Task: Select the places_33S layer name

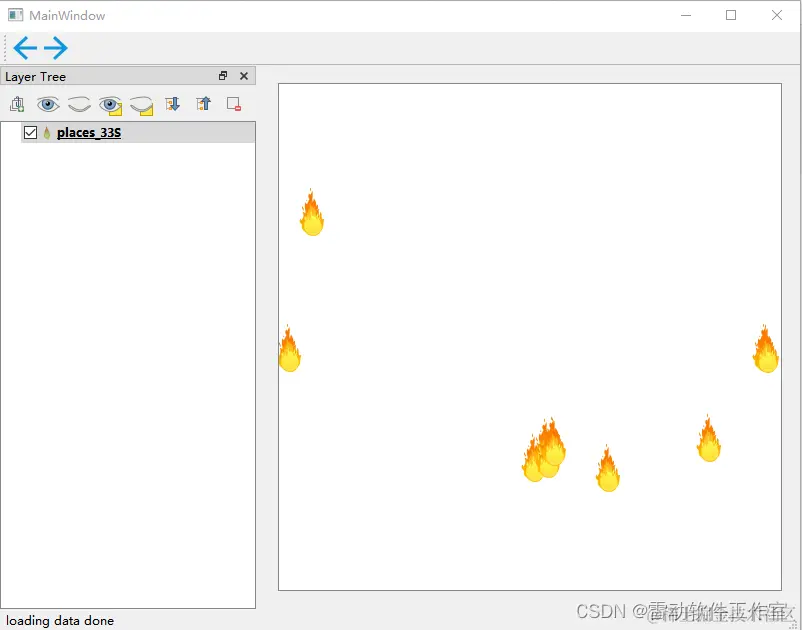Action: pyautogui.click(x=89, y=132)
